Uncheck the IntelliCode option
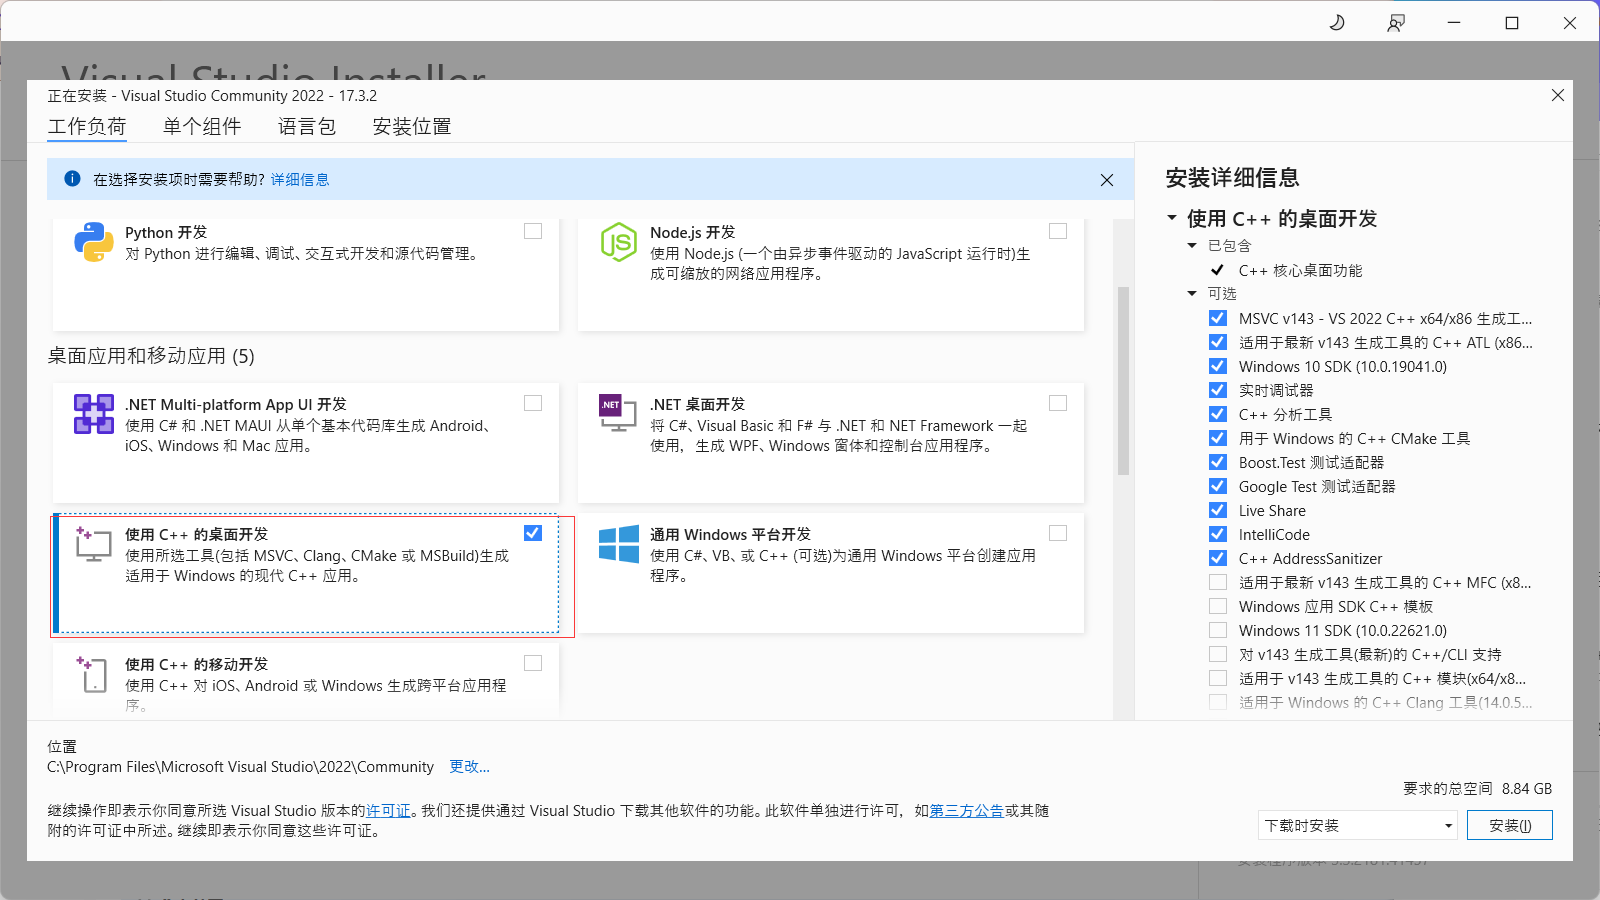The image size is (1600, 900). (1218, 534)
